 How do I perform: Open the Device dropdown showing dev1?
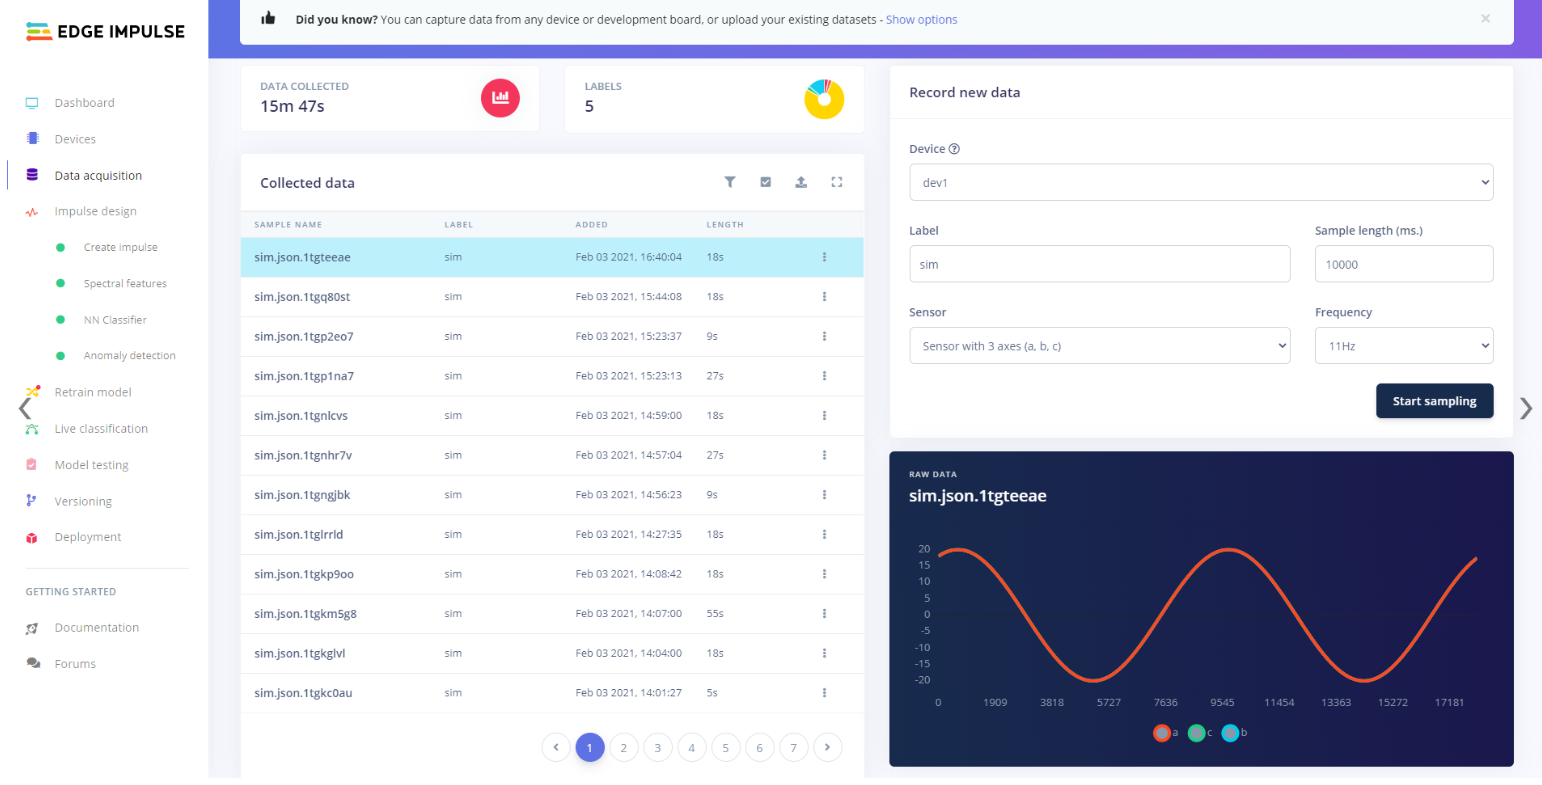point(1201,182)
